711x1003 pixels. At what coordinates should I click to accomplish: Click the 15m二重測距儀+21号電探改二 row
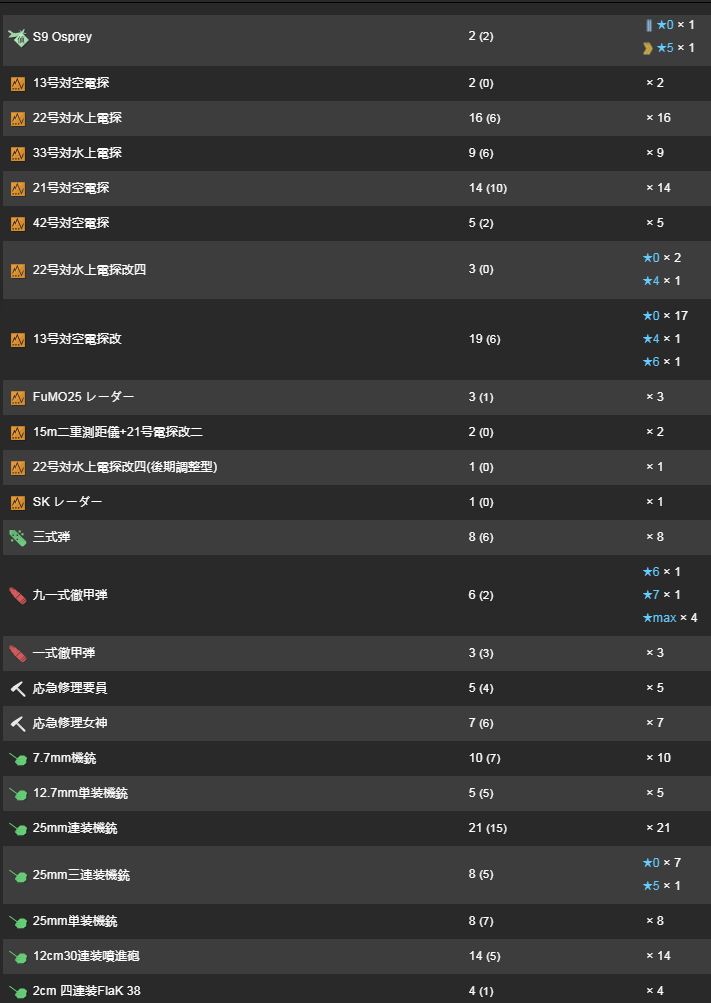tap(118, 432)
